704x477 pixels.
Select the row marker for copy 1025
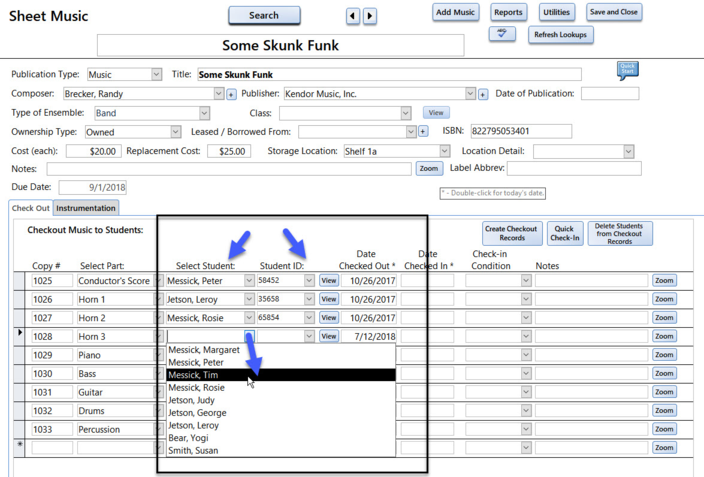point(20,281)
